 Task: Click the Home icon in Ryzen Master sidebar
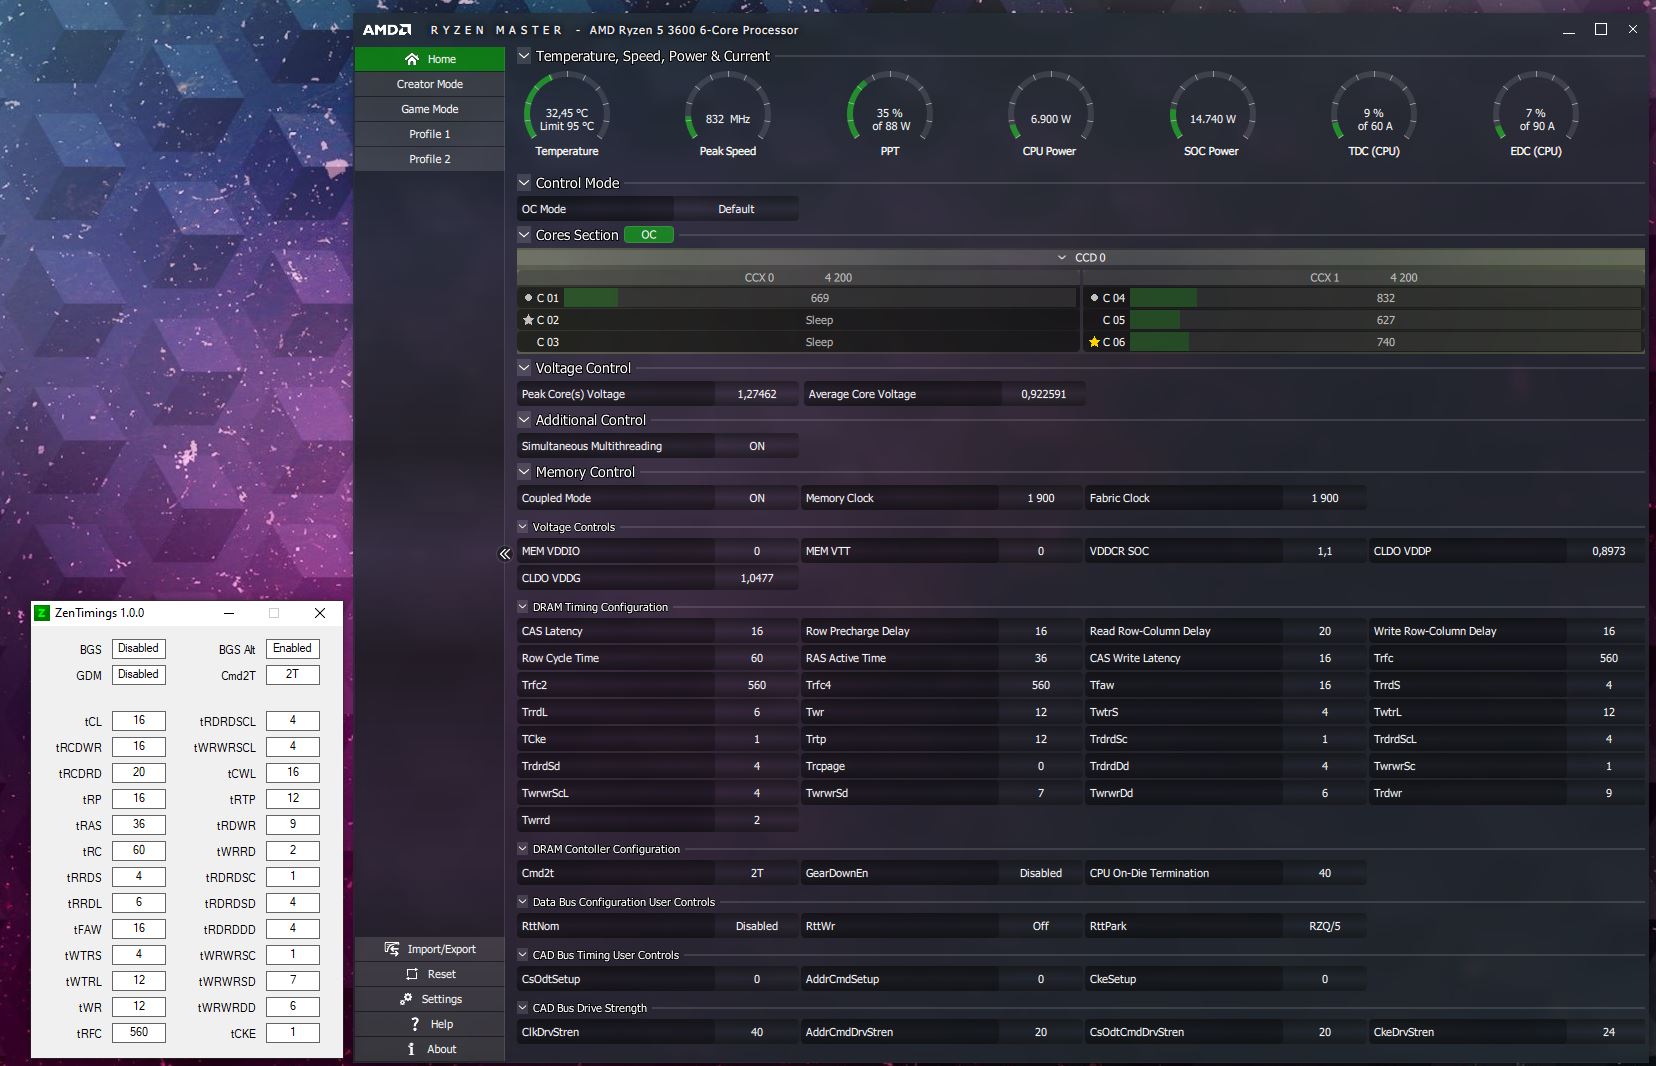coord(411,59)
